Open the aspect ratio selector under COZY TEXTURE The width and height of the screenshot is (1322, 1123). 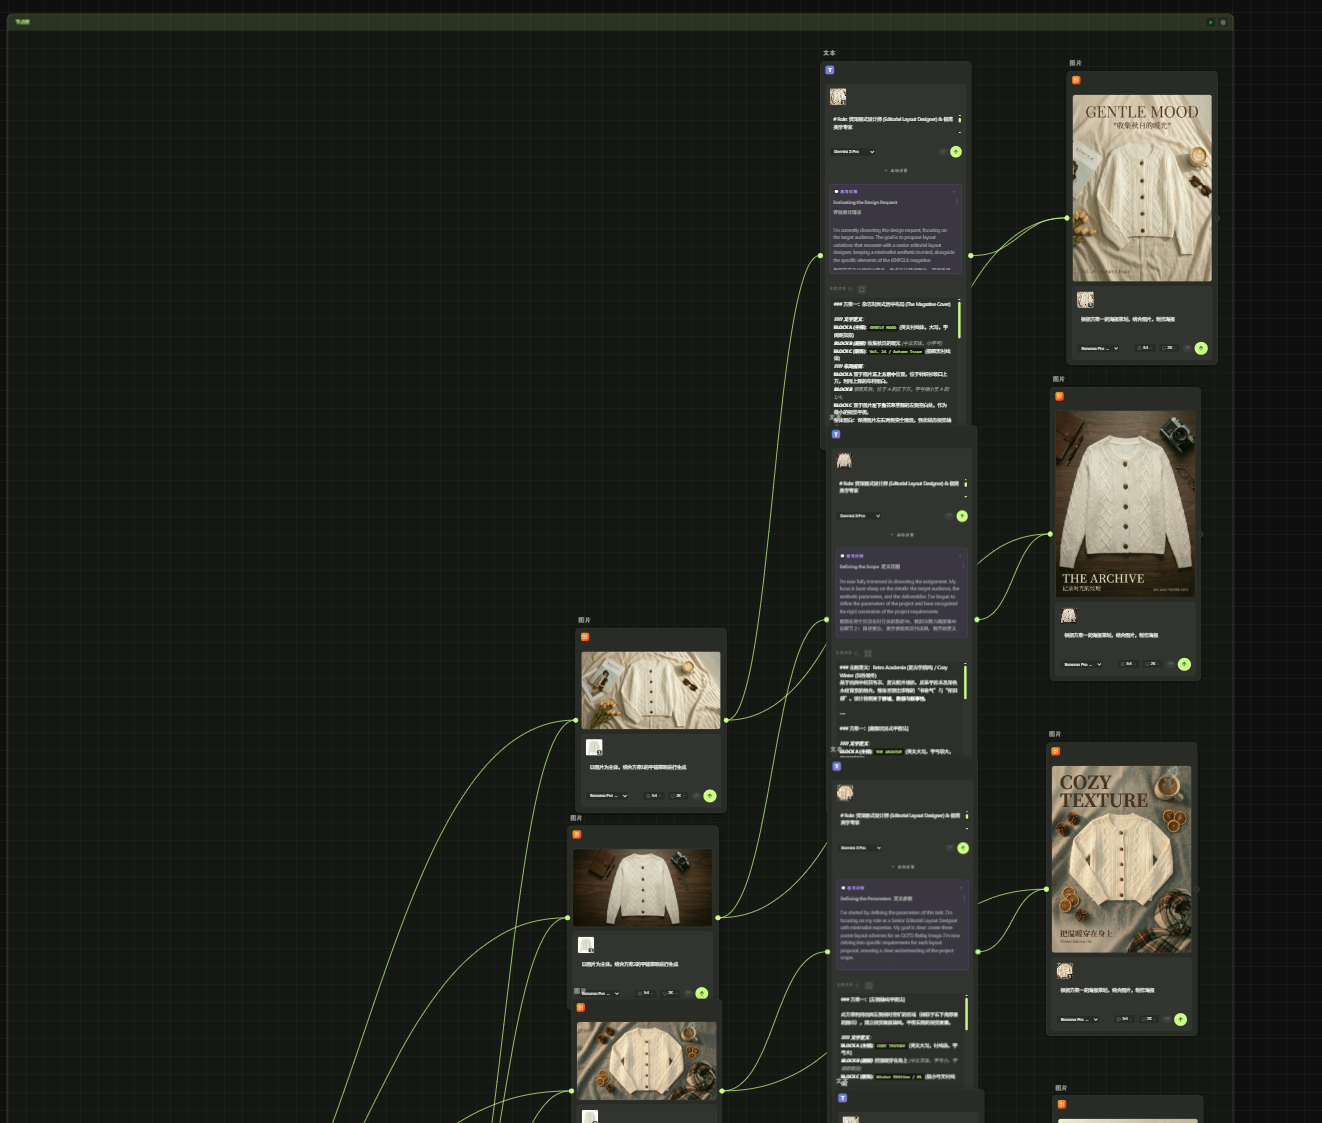pos(1124,1020)
